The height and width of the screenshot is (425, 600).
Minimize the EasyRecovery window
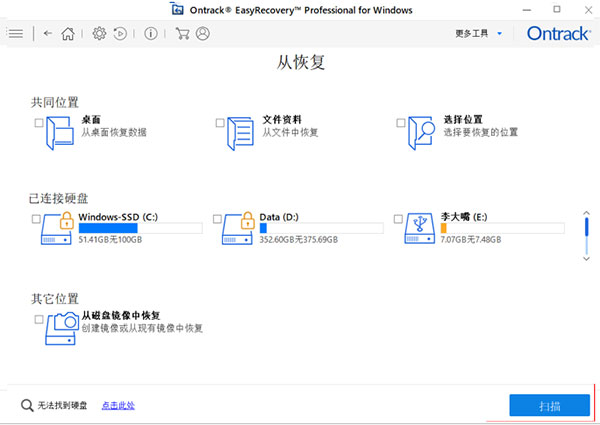[527, 10]
